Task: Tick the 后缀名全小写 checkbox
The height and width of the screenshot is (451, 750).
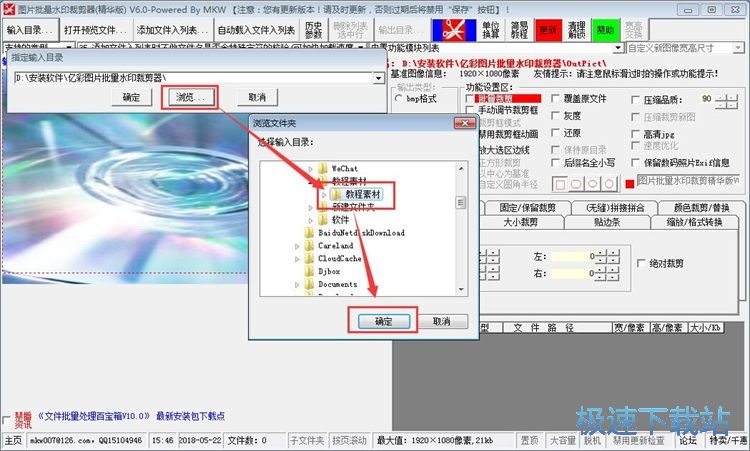Action: coord(555,163)
